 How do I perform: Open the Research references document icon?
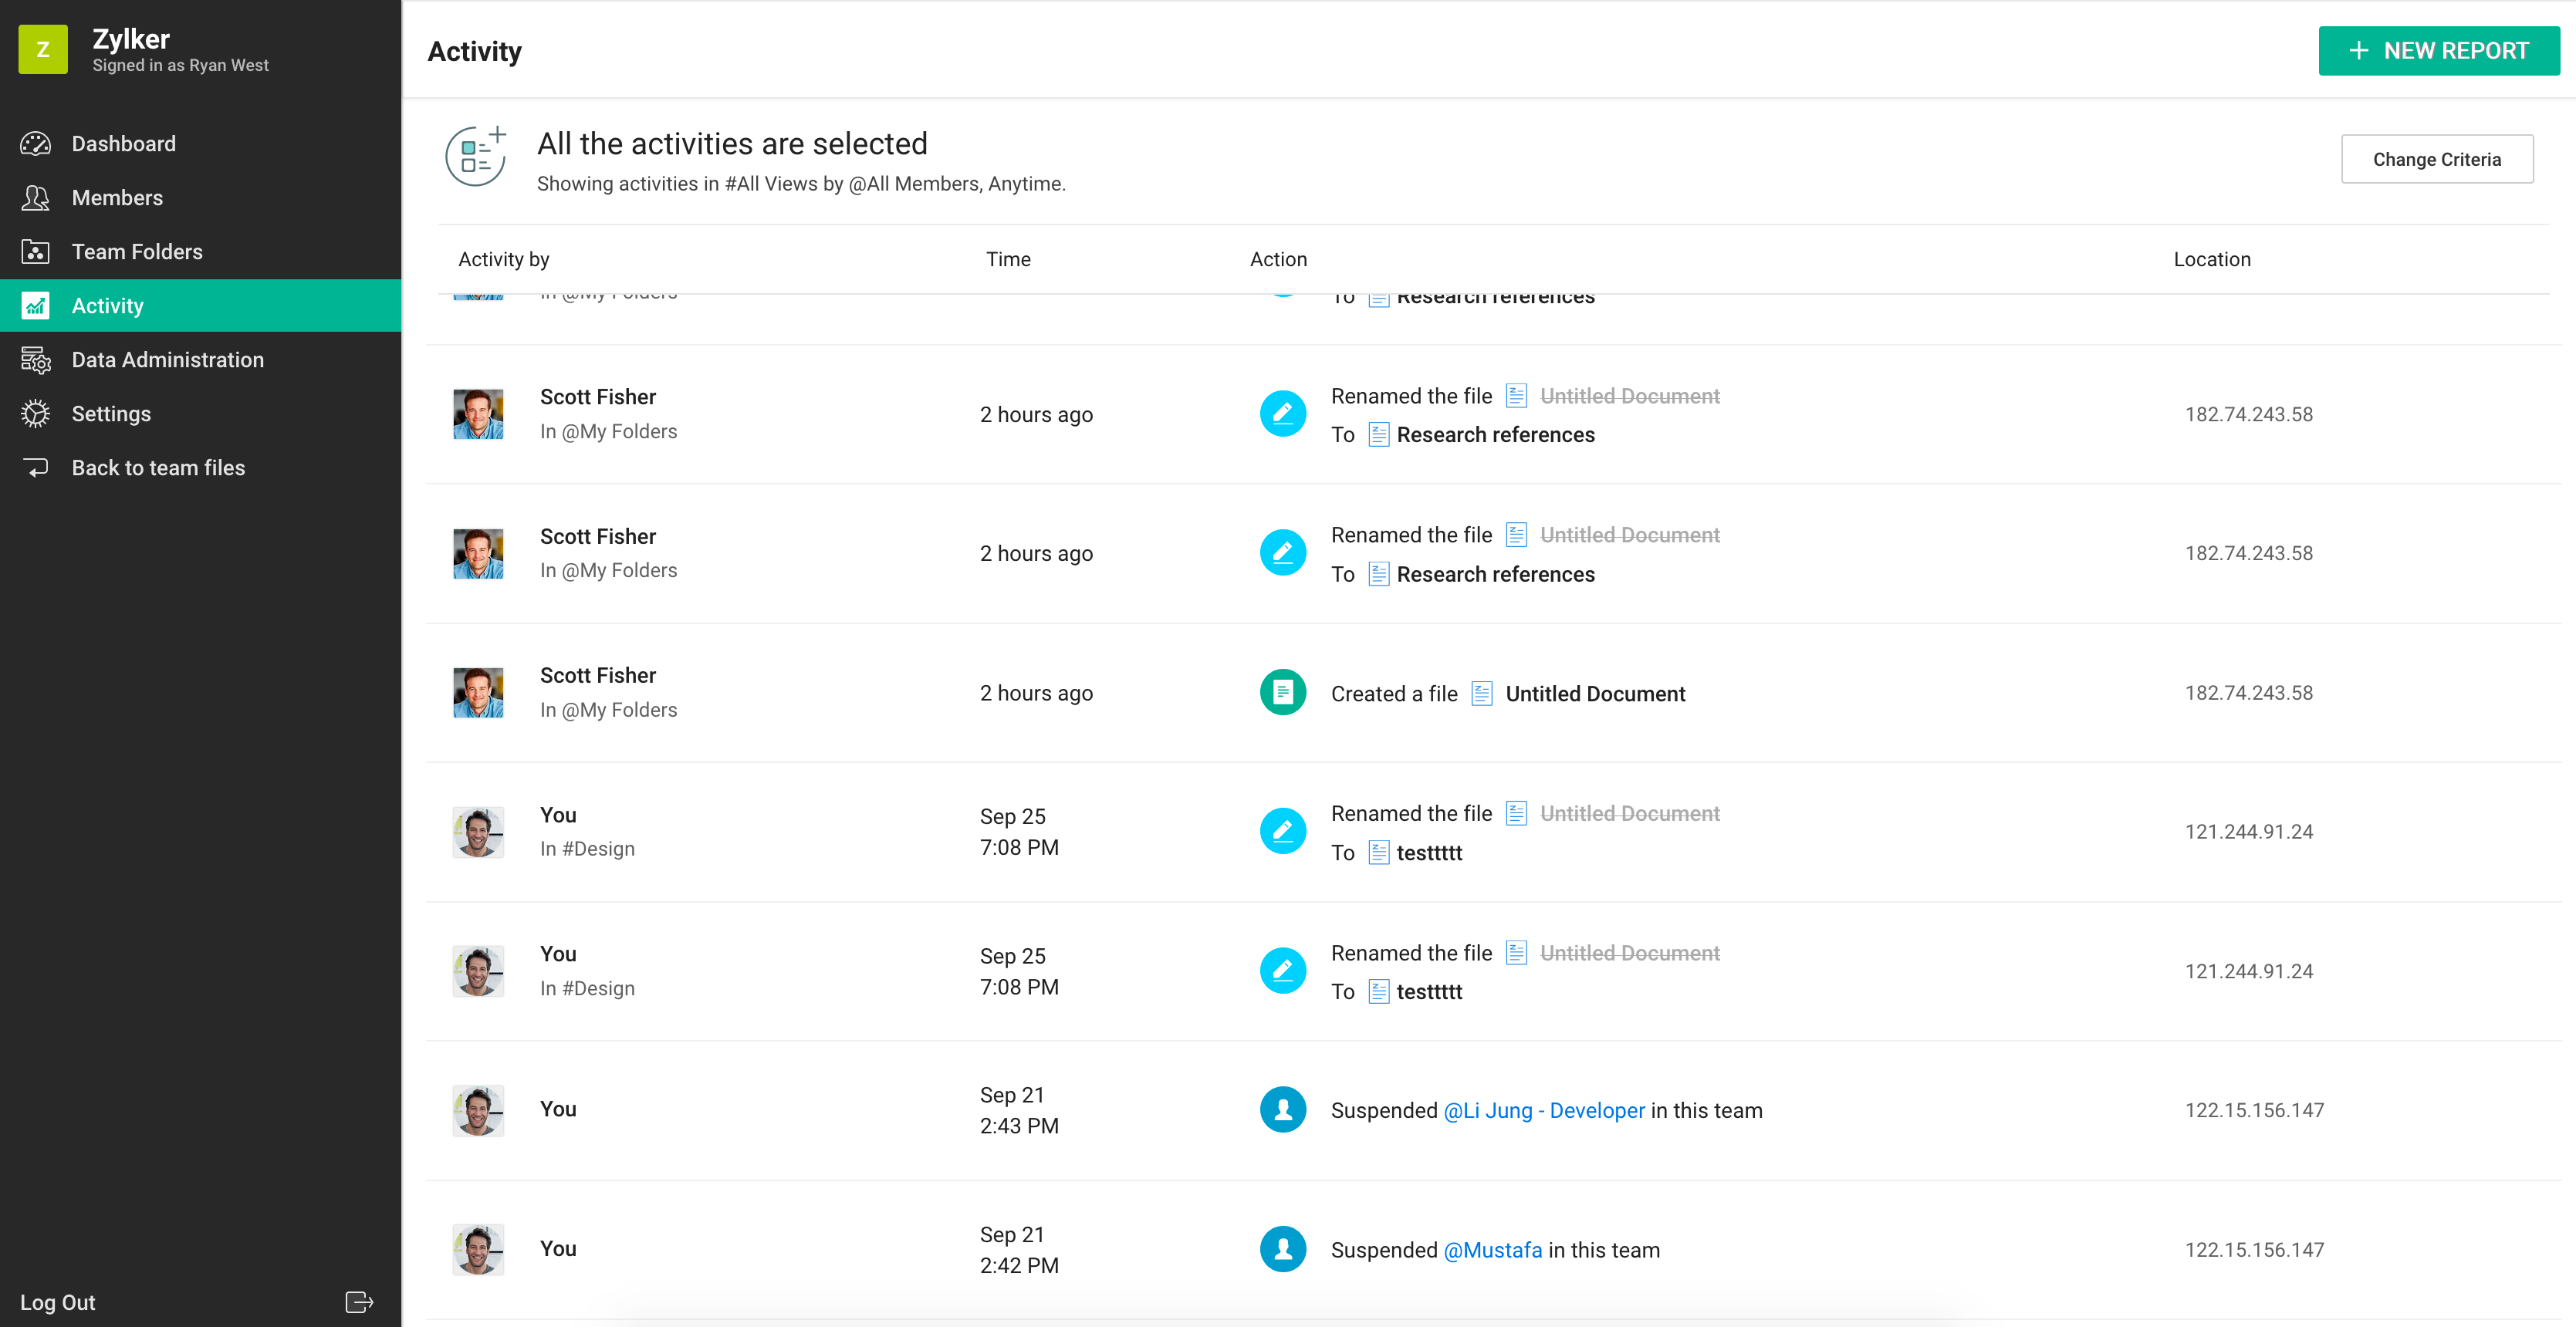pos(1379,434)
